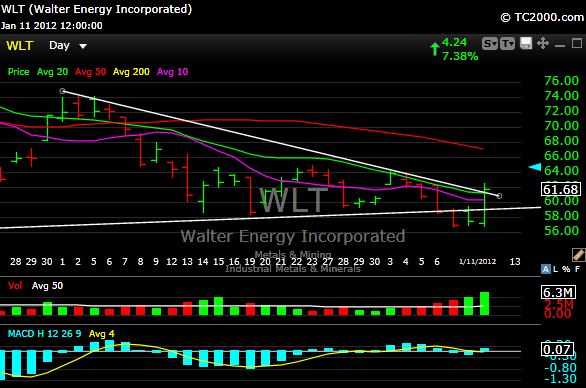This screenshot has height=388, width=586.
Task: Click the cyan arrow marker on price scale
Action: click(534, 167)
